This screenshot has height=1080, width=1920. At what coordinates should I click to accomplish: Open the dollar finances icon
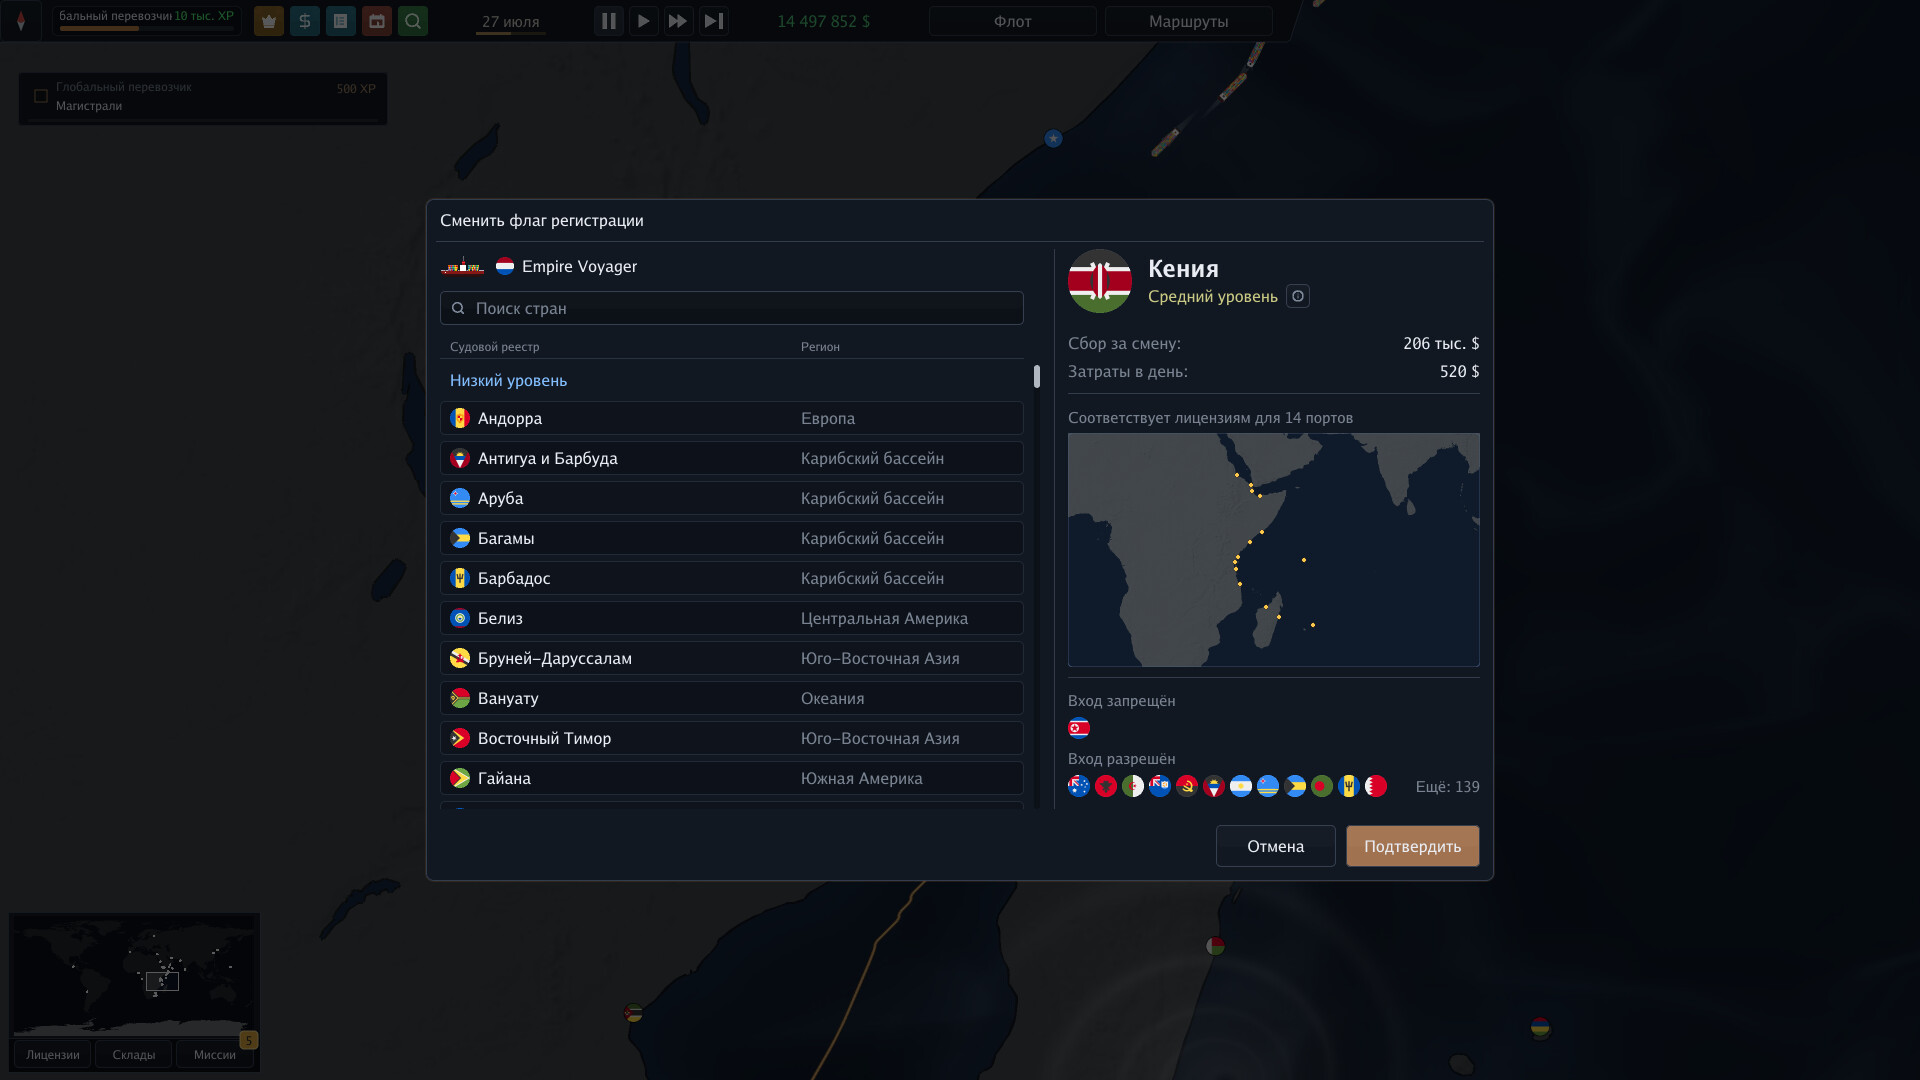(305, 21)
